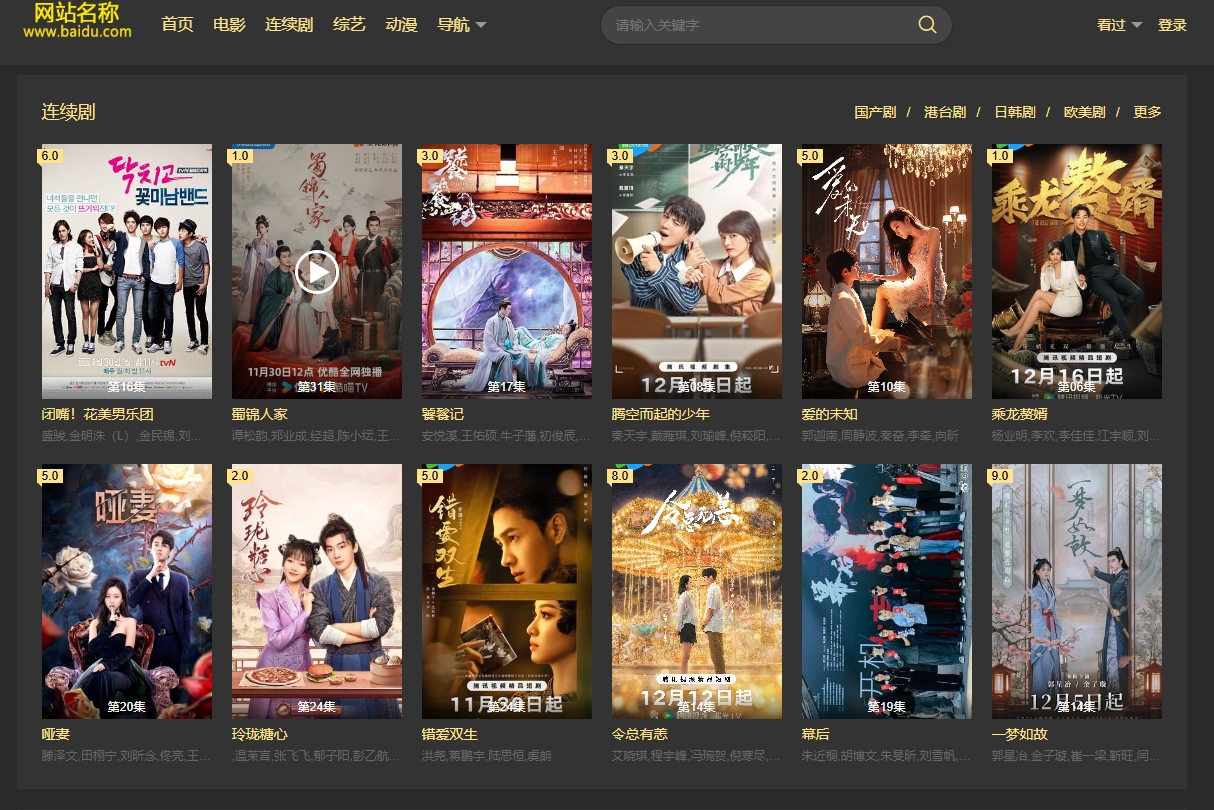
Task: Click the 玲珑糖心 title link
Action: coord(260,734)
